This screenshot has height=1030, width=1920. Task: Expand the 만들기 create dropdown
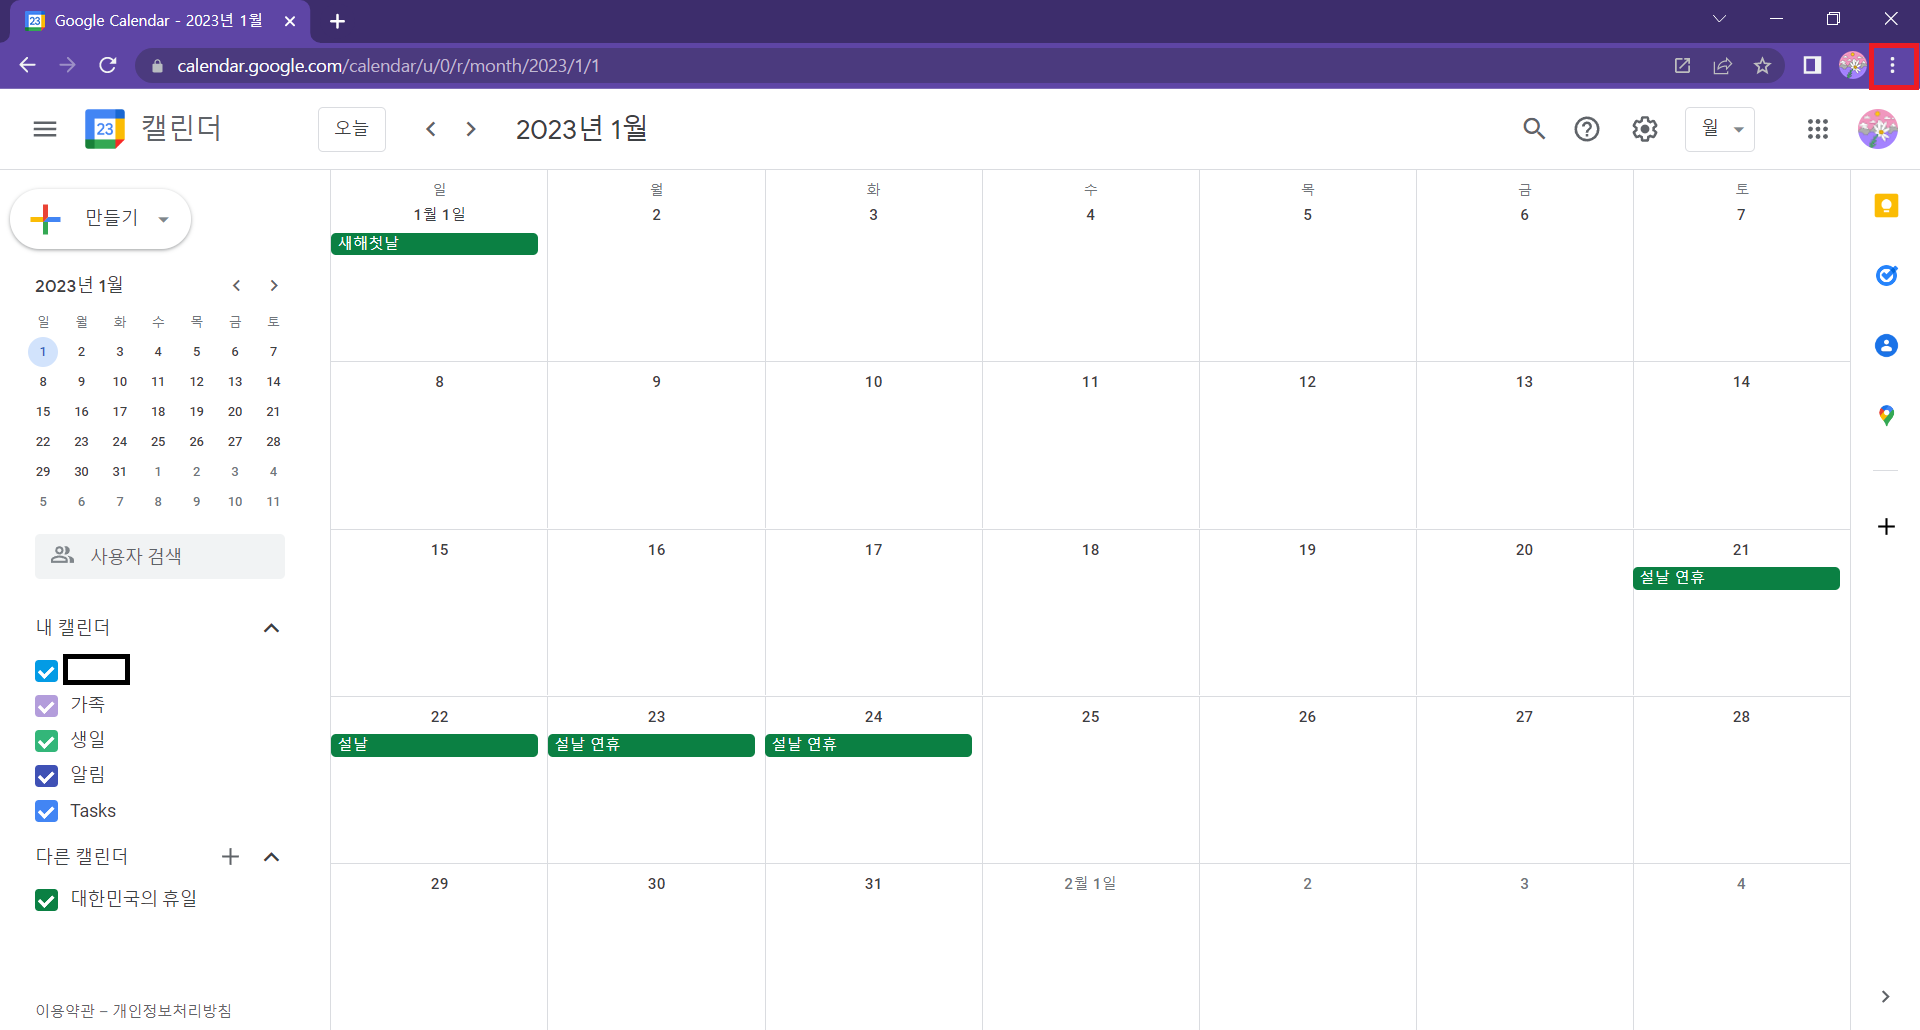coord(163,220)
